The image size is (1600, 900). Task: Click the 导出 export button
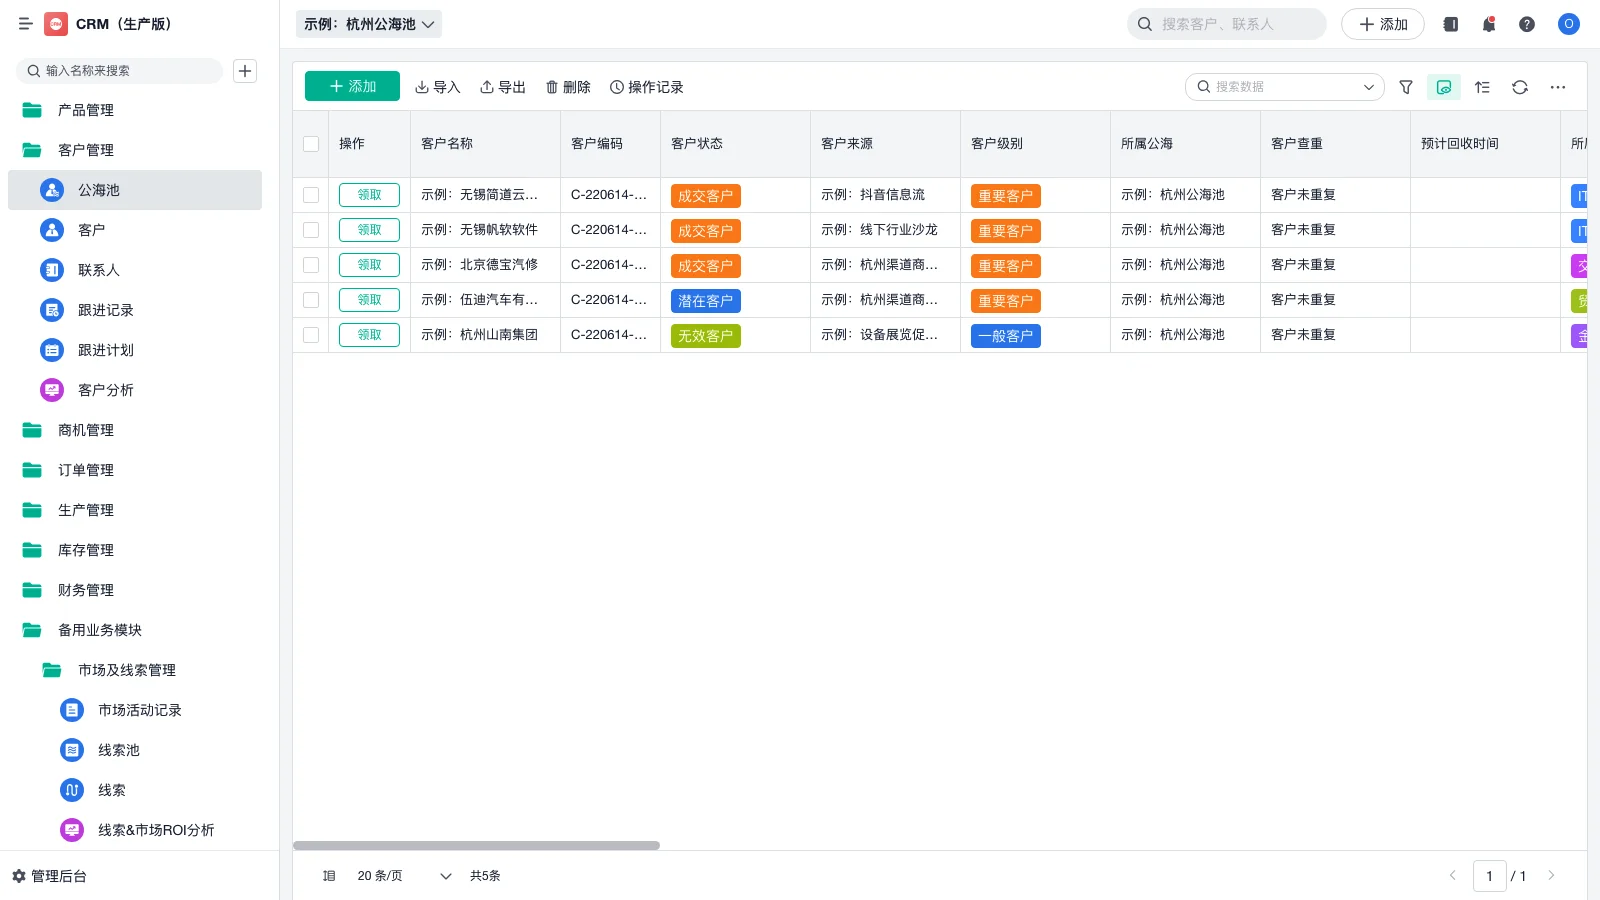click(x=503, y=87)
